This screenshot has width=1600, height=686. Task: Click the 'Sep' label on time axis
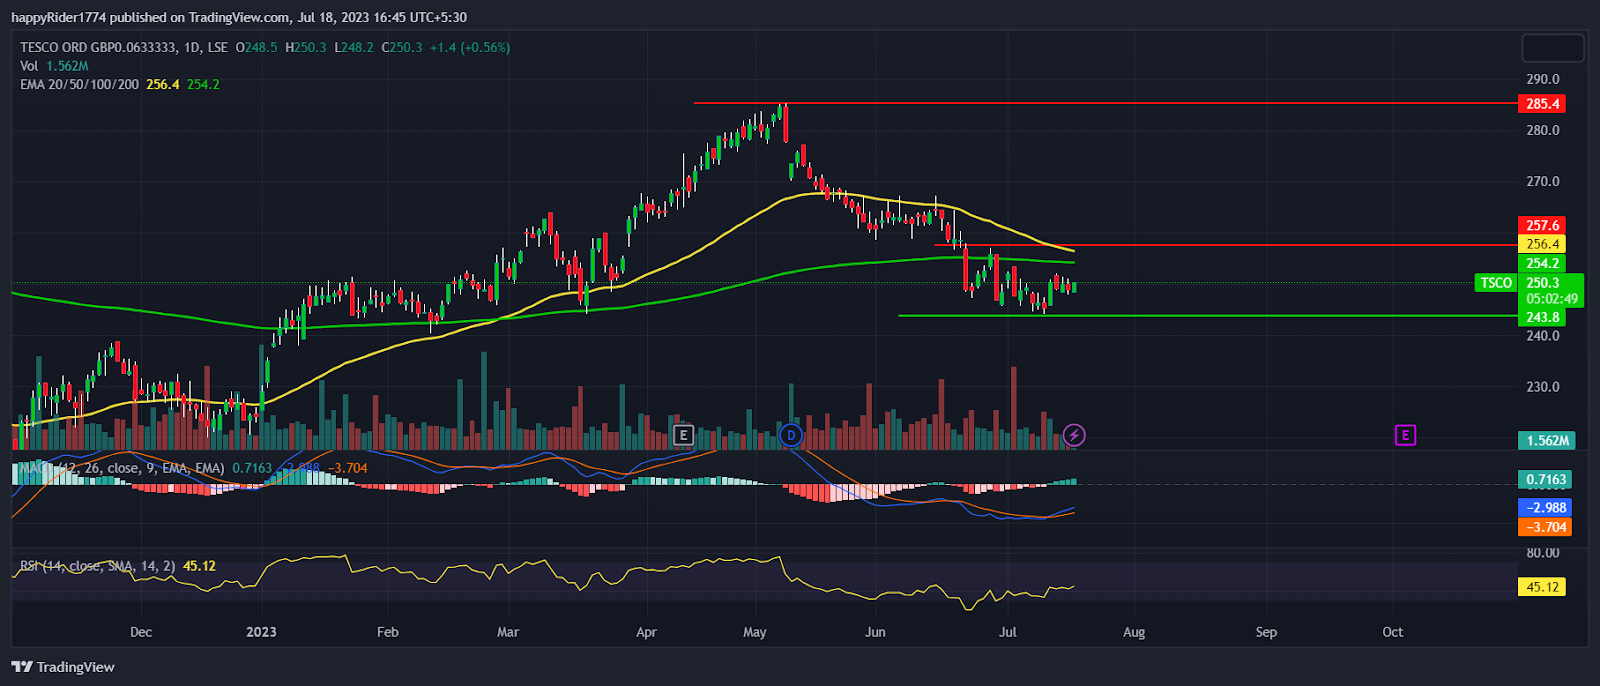[1266, 632]
